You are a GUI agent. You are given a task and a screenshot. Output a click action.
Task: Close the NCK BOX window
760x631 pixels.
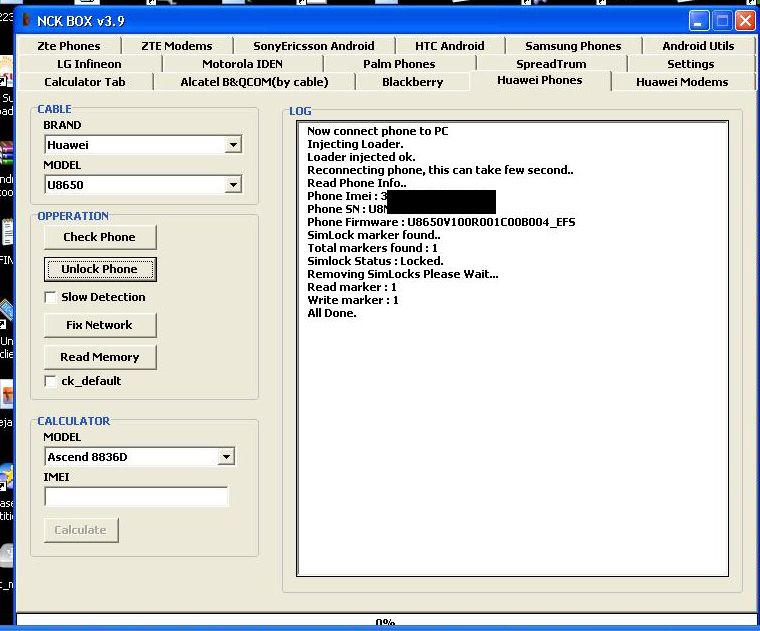pos(746,20)
